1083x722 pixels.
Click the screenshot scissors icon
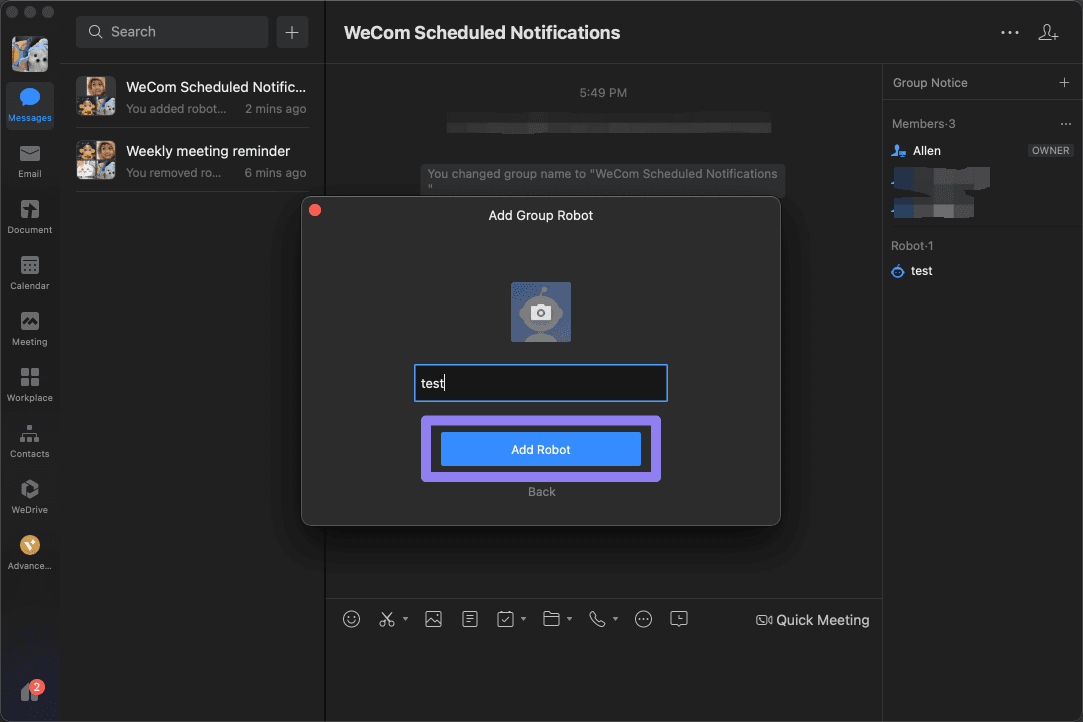(387, 619)
